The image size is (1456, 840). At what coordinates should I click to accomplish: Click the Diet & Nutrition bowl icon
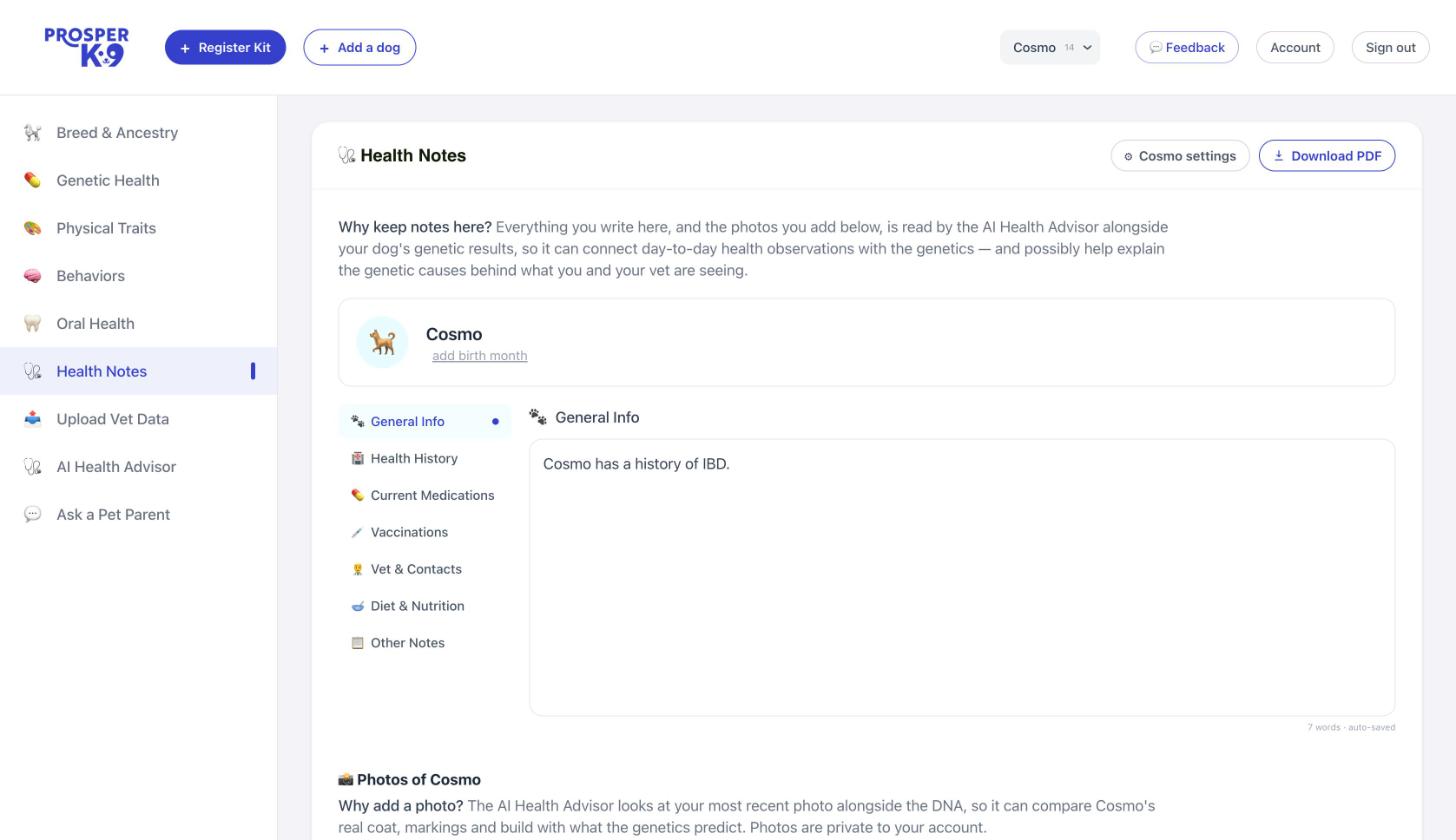tap(357, 607)
